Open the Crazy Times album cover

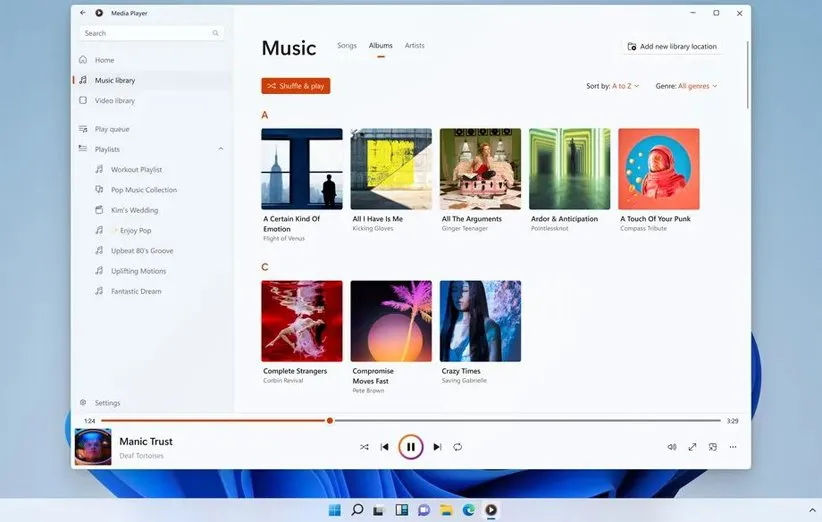coord(480,321)
